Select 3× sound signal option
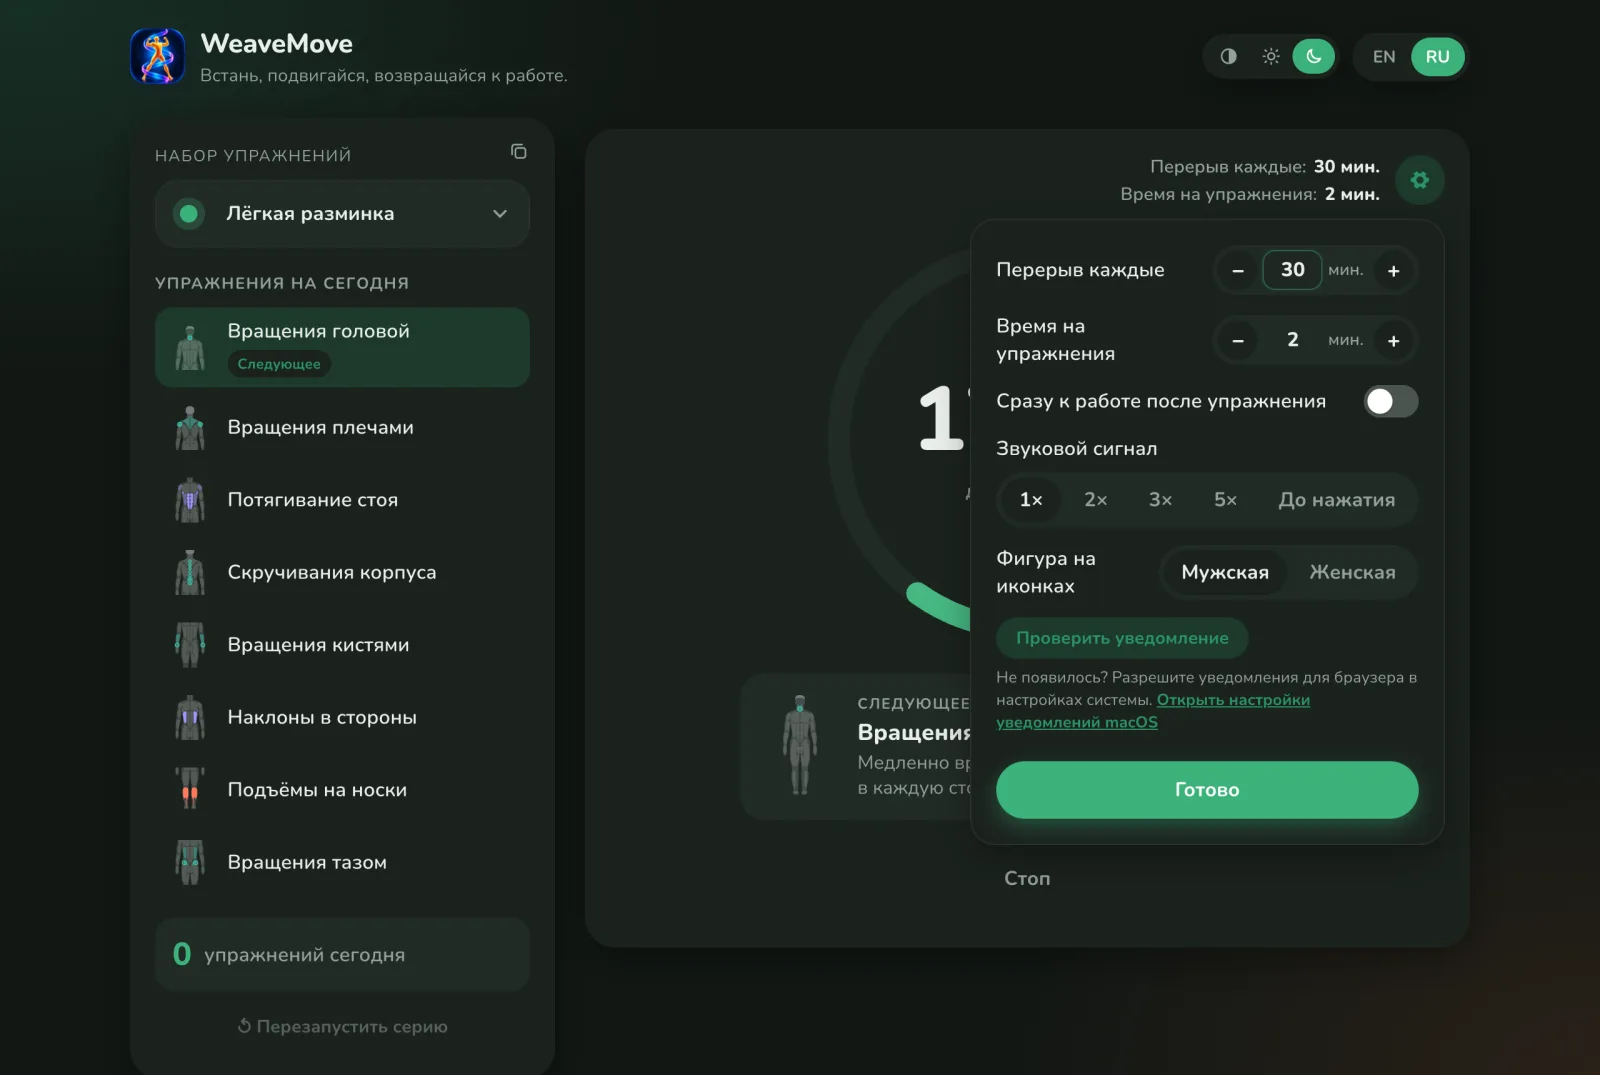This screenshot has height=1075, width=1600. click(1160, 500)
